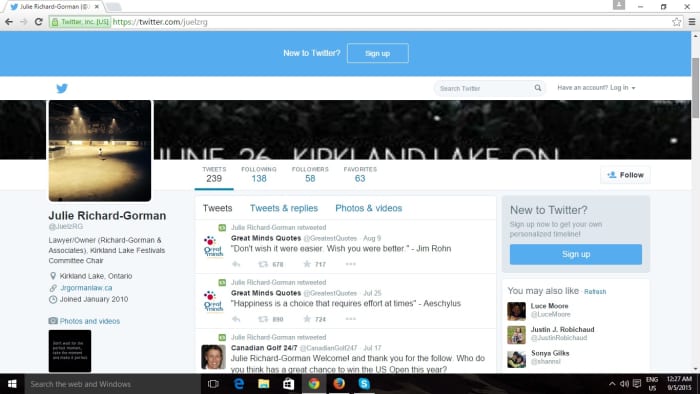Open Justin J. Robichaud's profile
The height and width of the screenshot is (394, 700).
(562, 329)
